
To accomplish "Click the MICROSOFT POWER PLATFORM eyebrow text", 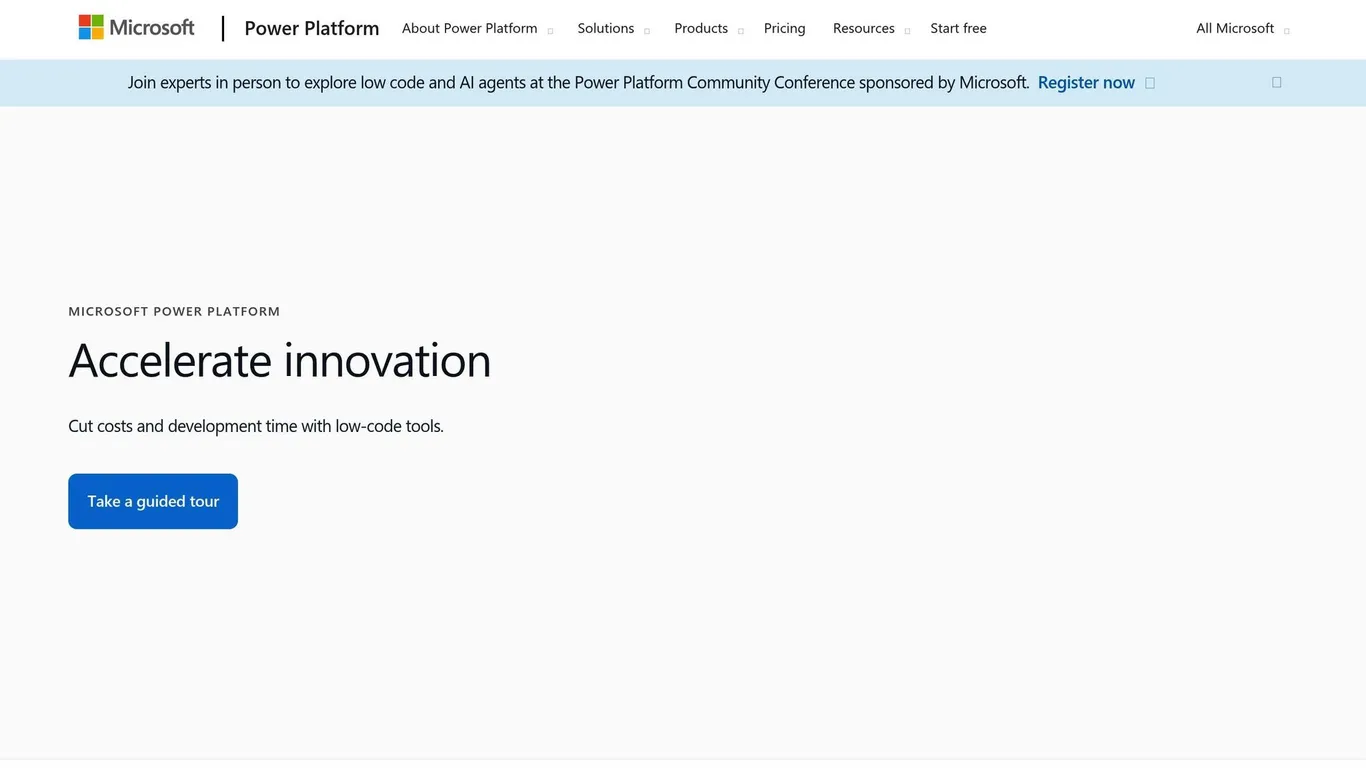I will point(174,311).
